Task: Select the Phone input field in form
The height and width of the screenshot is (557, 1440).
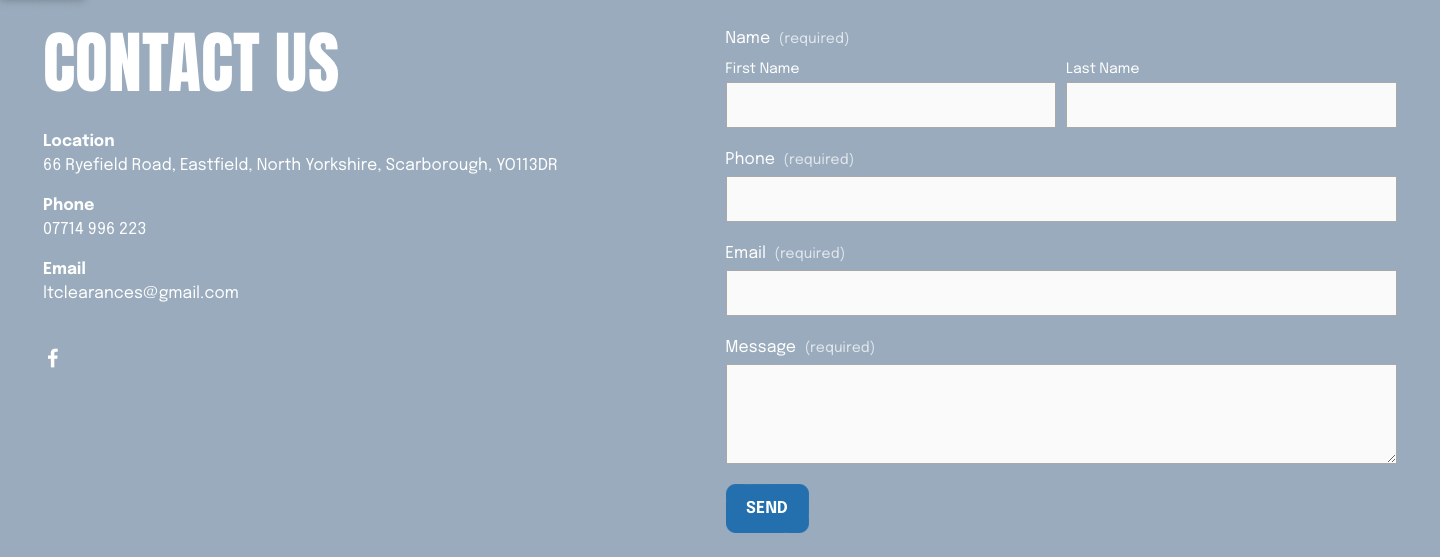Action: point(1060,199)
